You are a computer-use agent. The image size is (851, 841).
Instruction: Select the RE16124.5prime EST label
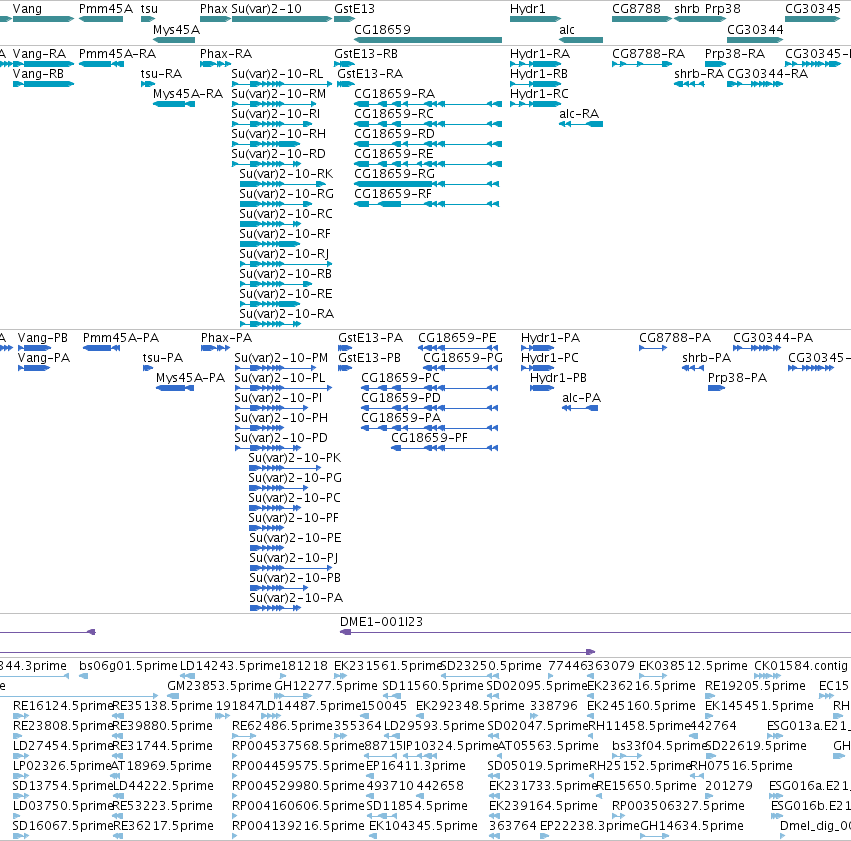click(x=63, y=706)
